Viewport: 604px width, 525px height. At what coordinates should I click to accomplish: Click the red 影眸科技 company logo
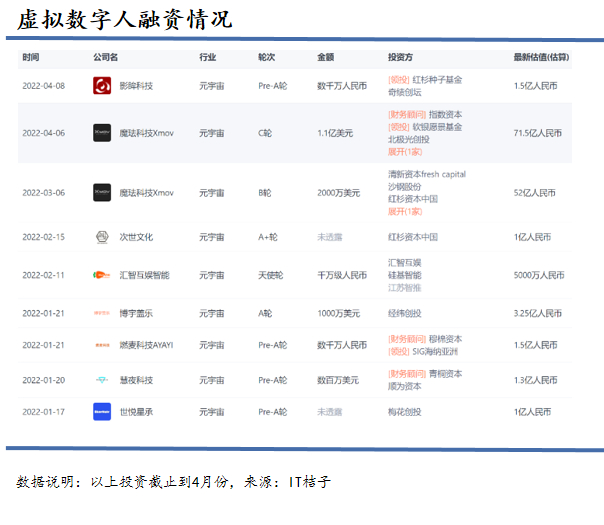click(102, 86)
